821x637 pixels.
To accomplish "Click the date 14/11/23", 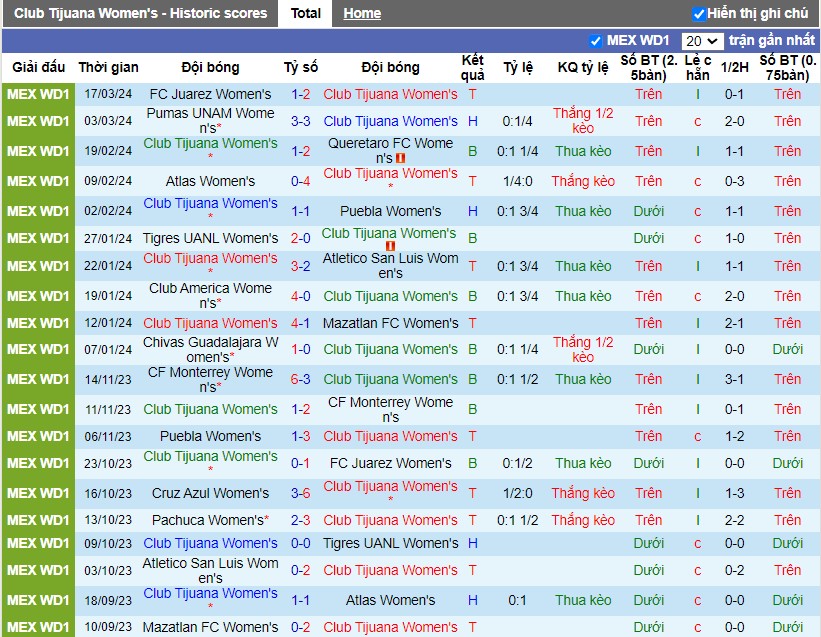I will [108, 379].
